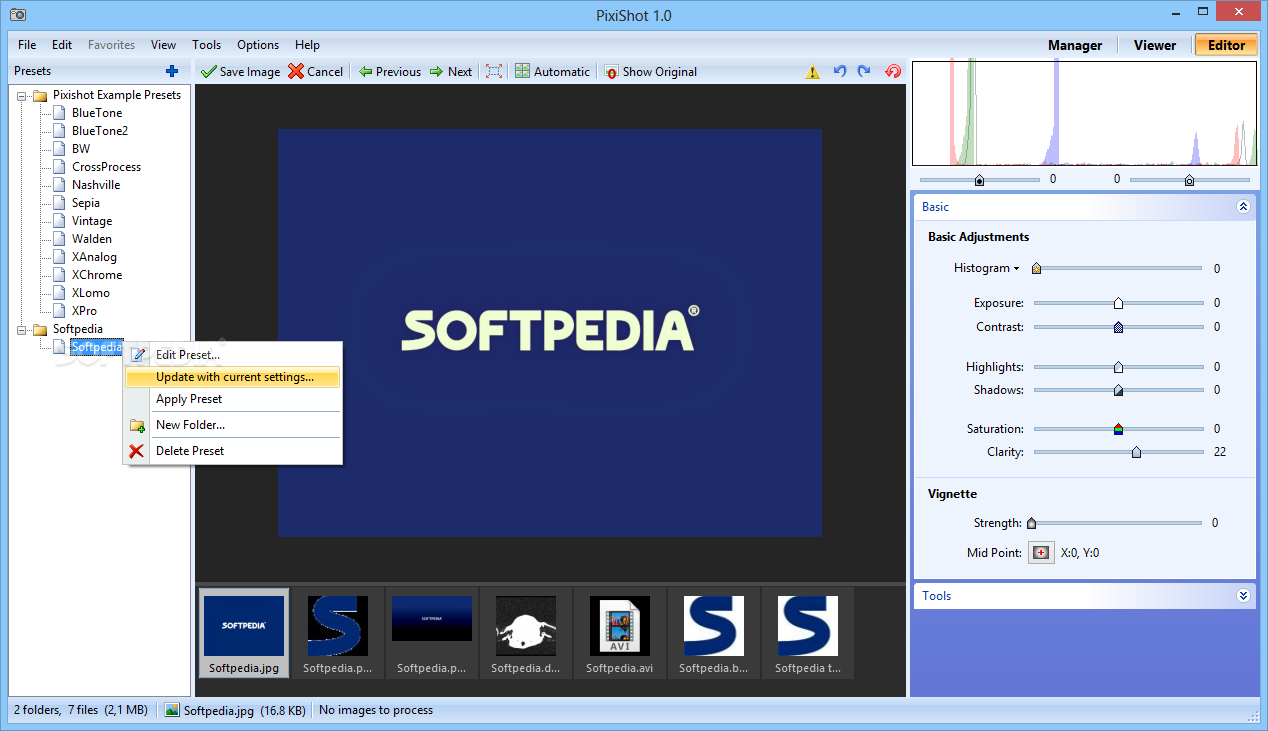Open the Options menu
Viewport: 1268px width, 731px height.
[258, 45]
